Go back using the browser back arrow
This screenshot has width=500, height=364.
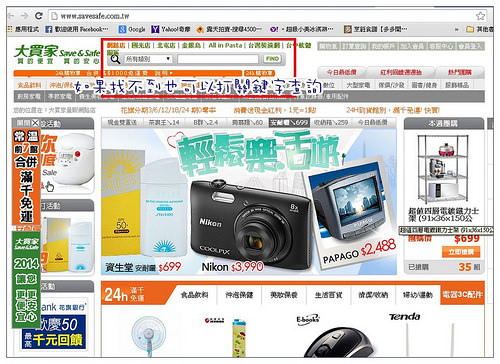point(11,16)
